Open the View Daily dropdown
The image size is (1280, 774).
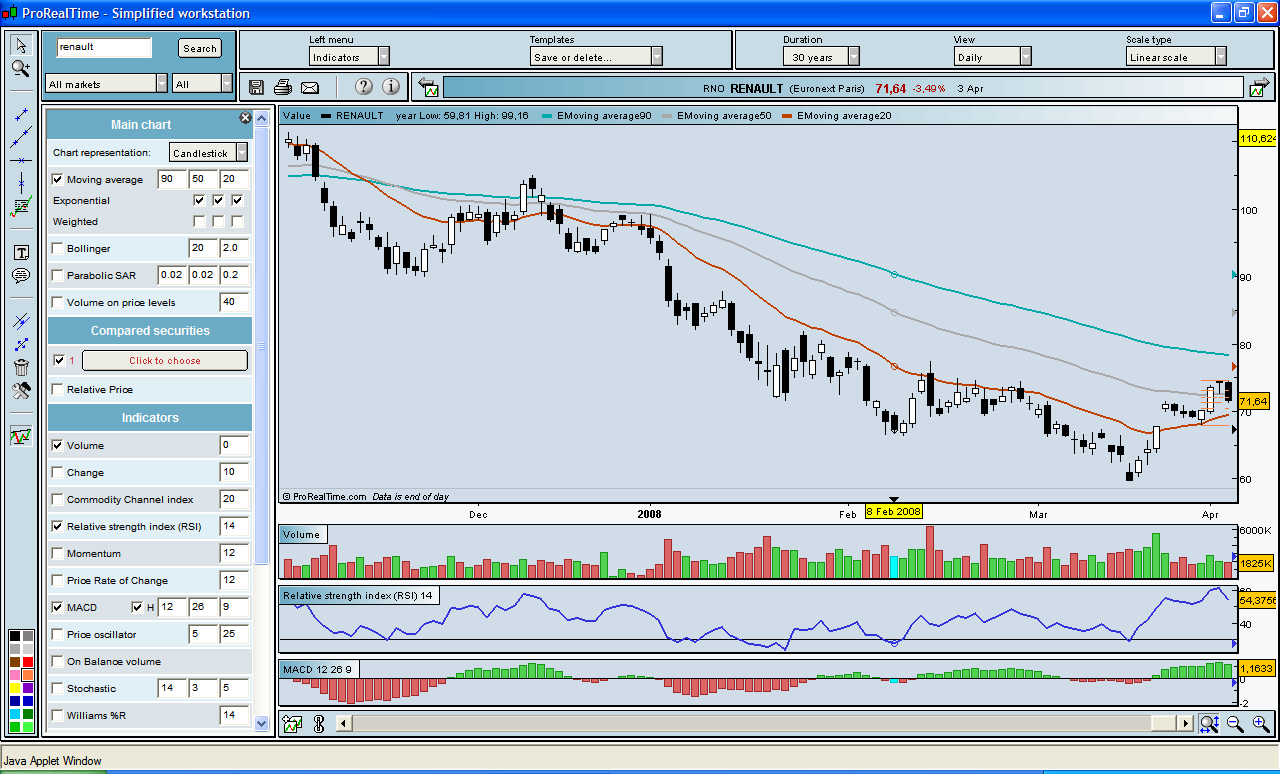coord(993,57)
